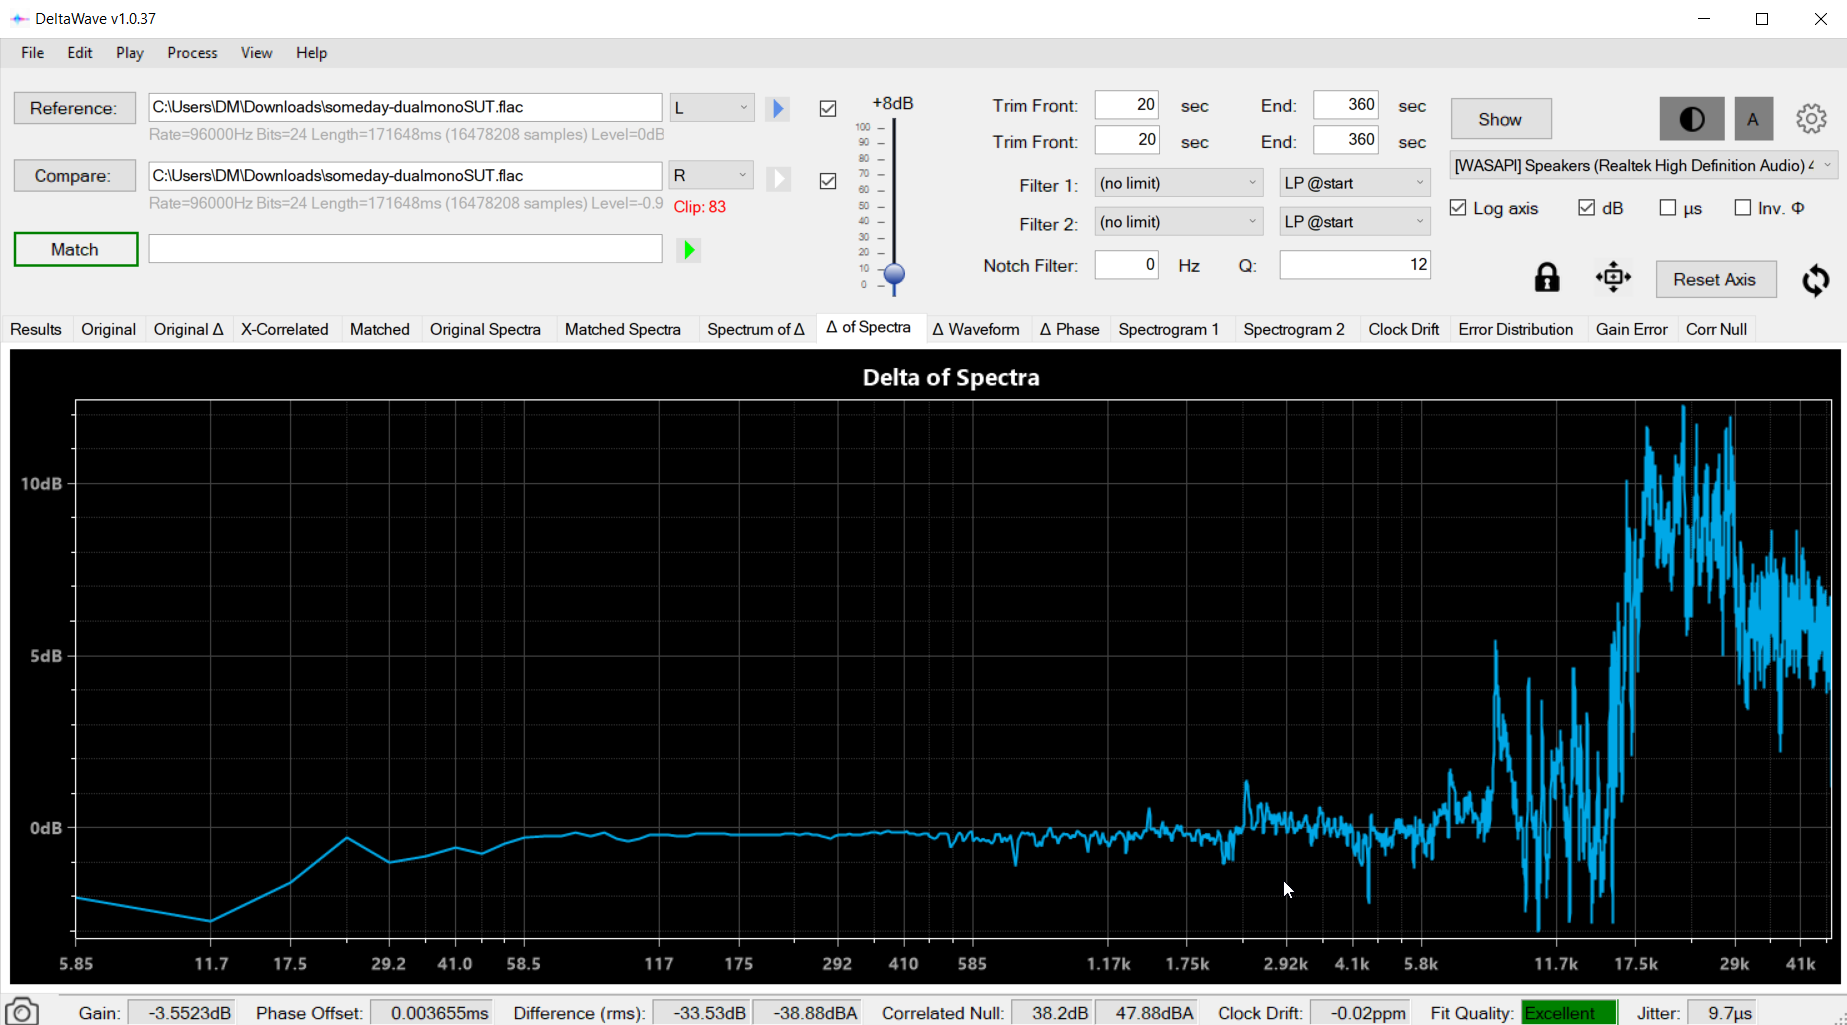Toggle dark/light contrast theme button
The image size is (1847, 1025).
click(x=1691, y=119)
